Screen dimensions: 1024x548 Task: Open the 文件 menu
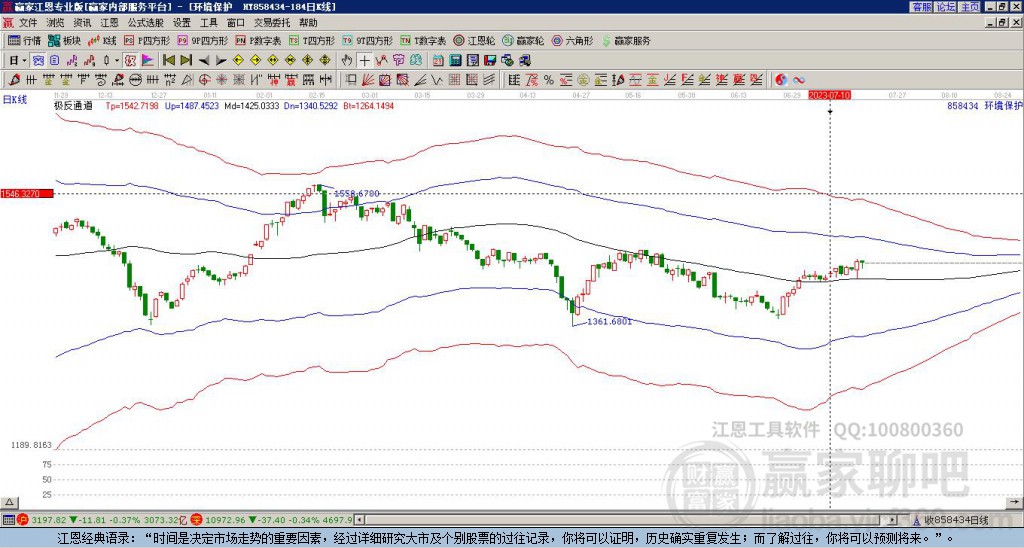[28, 23]
